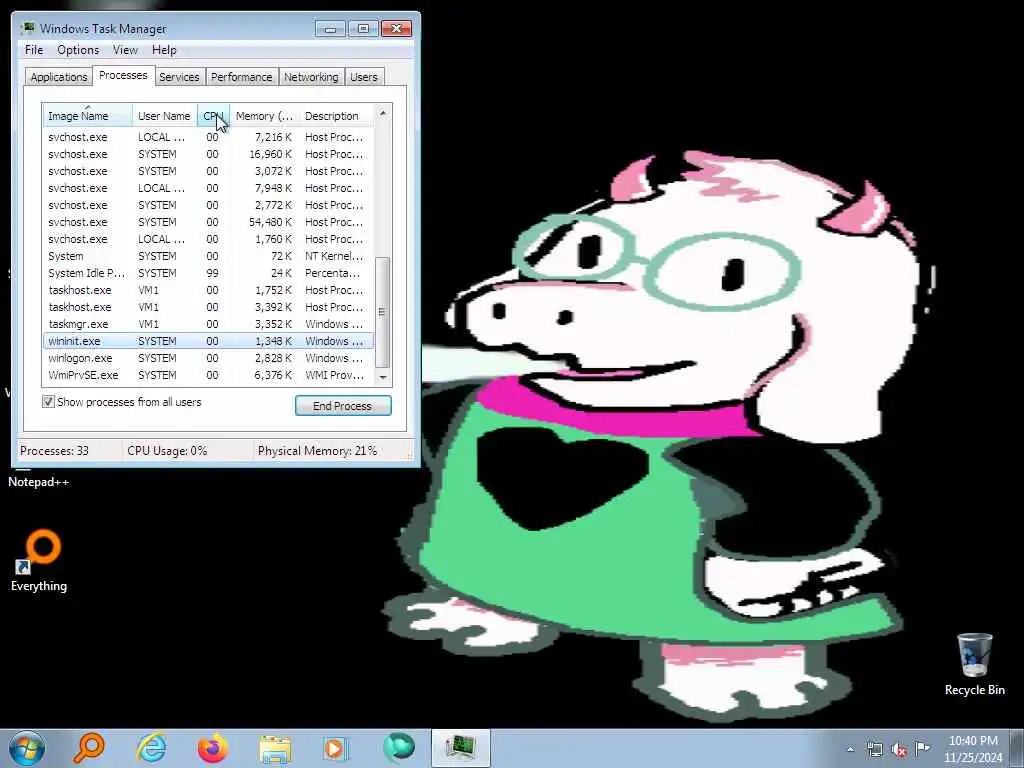Open the Options menu

coord(78,50)
